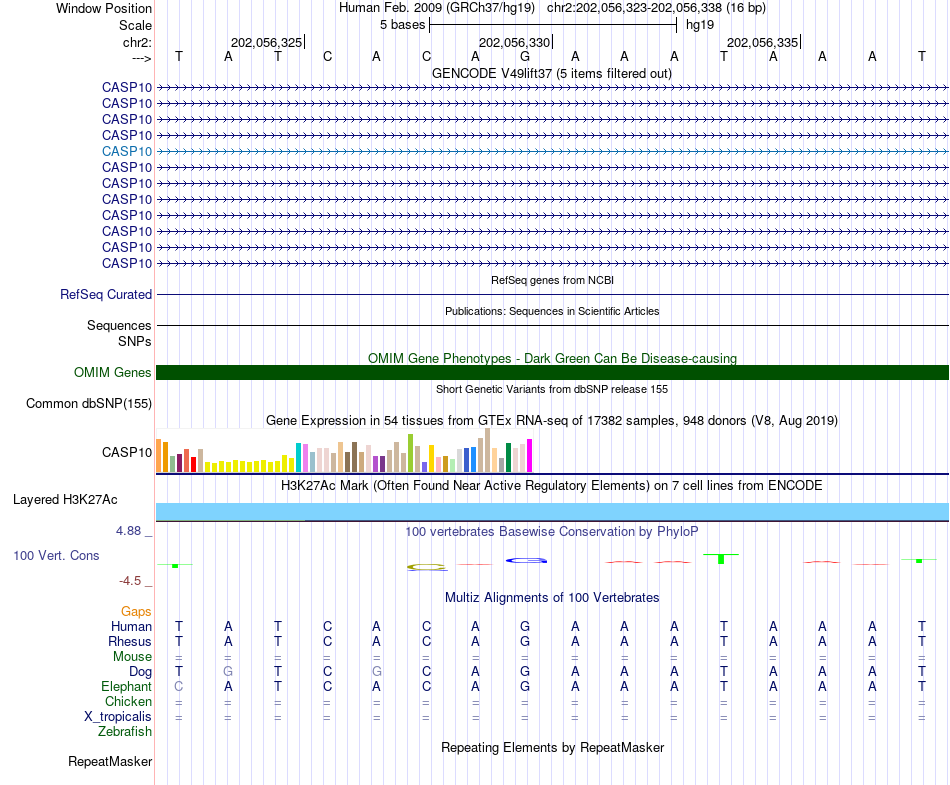Click the Gene Expression in 54 tissues title
Viewport: 950px width, 785px height.
point(552,420)
